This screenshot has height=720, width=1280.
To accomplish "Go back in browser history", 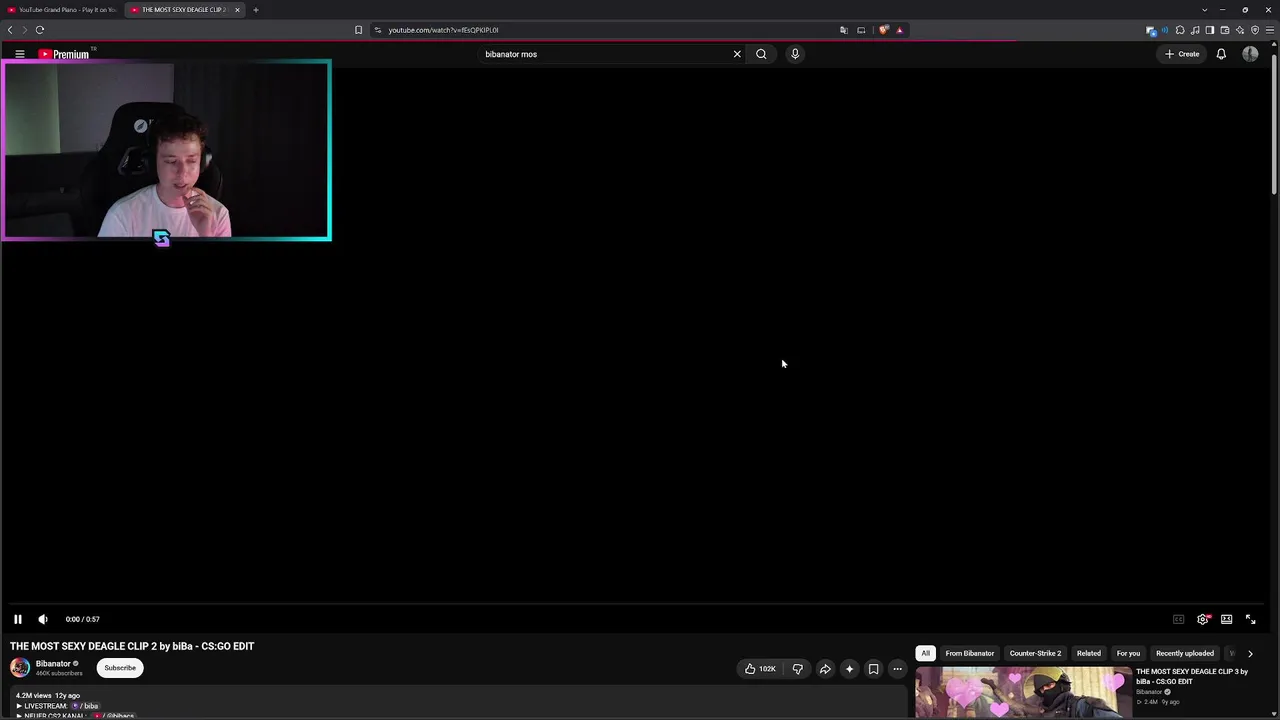I will 10,30.
